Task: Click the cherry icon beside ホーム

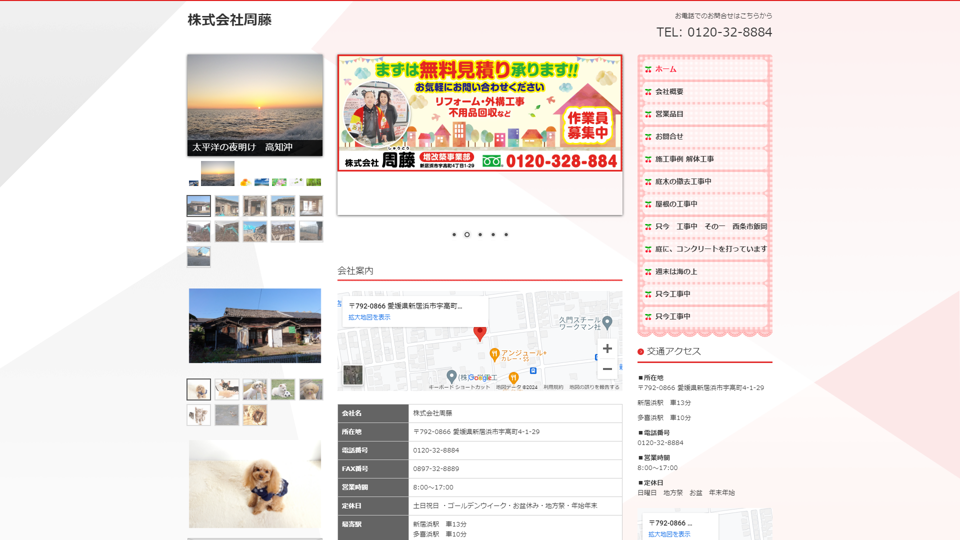Action: (648, 70)
